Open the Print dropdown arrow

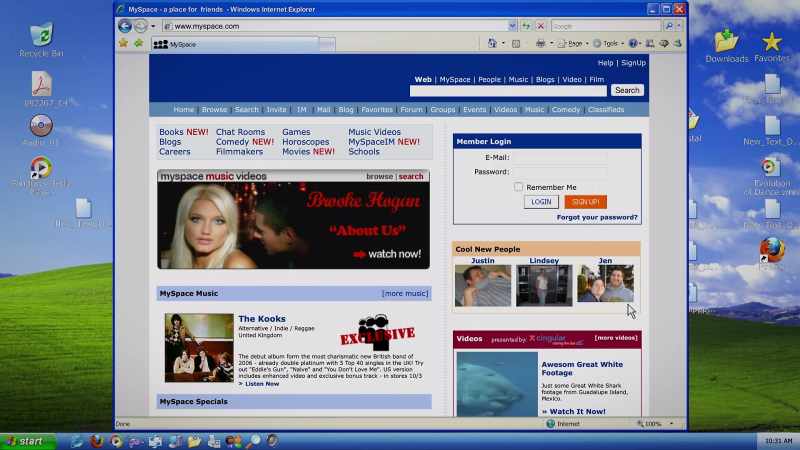tap(552, 44)
